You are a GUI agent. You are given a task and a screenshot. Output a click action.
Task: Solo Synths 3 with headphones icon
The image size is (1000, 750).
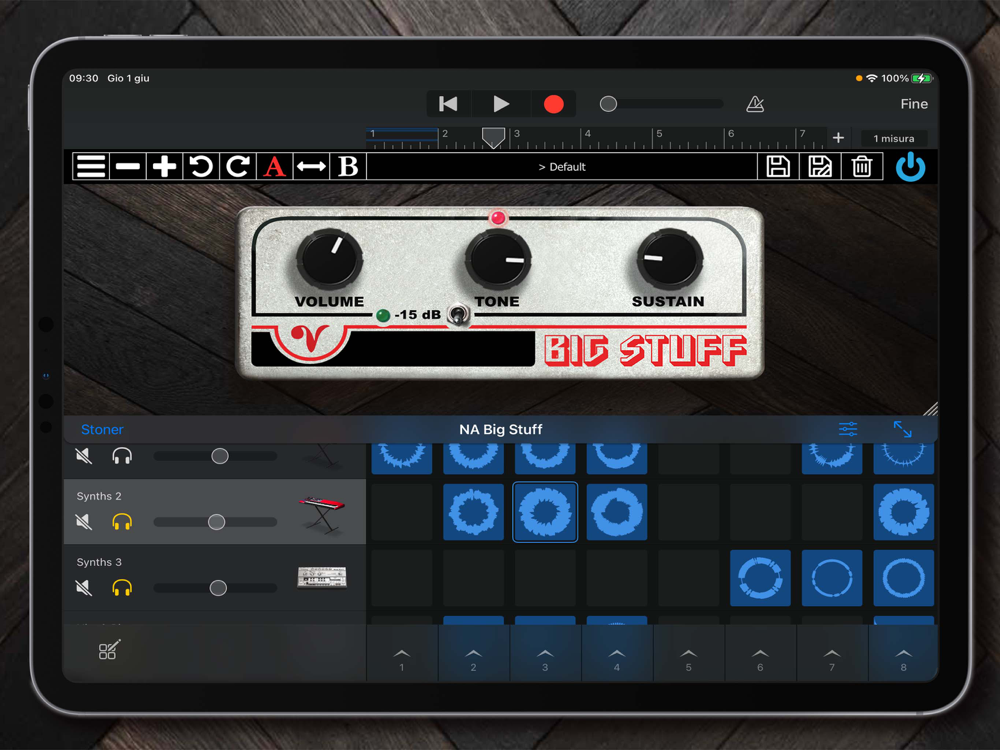(122, 587)
